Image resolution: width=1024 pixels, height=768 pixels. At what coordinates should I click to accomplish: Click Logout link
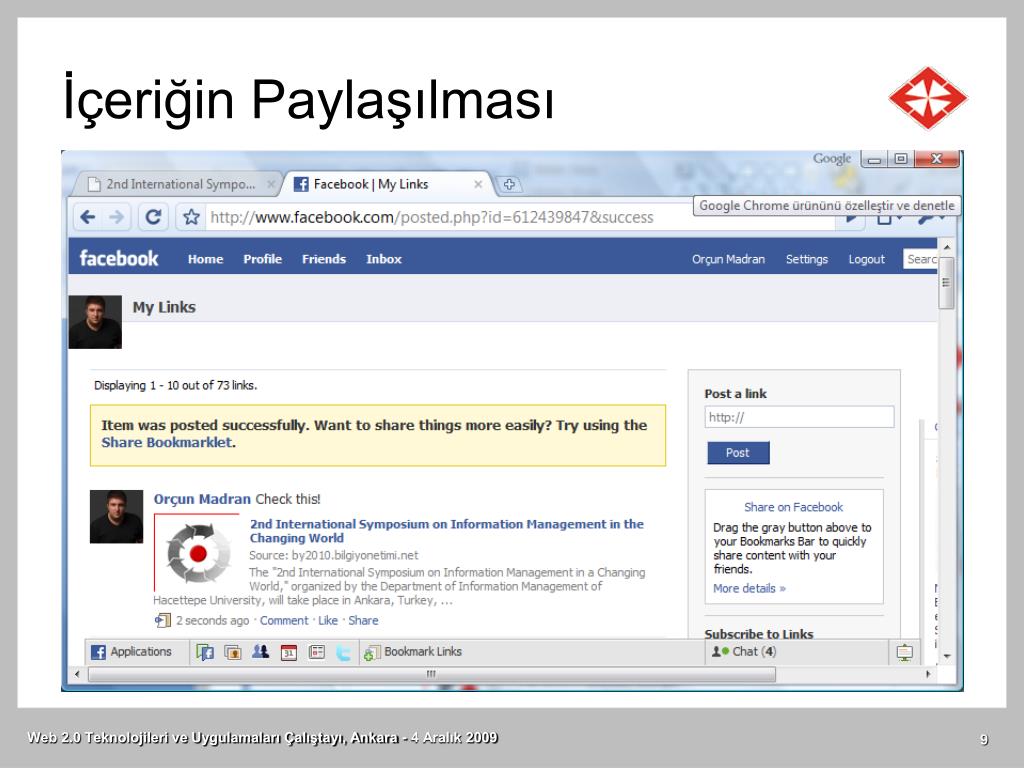point(867,259)
